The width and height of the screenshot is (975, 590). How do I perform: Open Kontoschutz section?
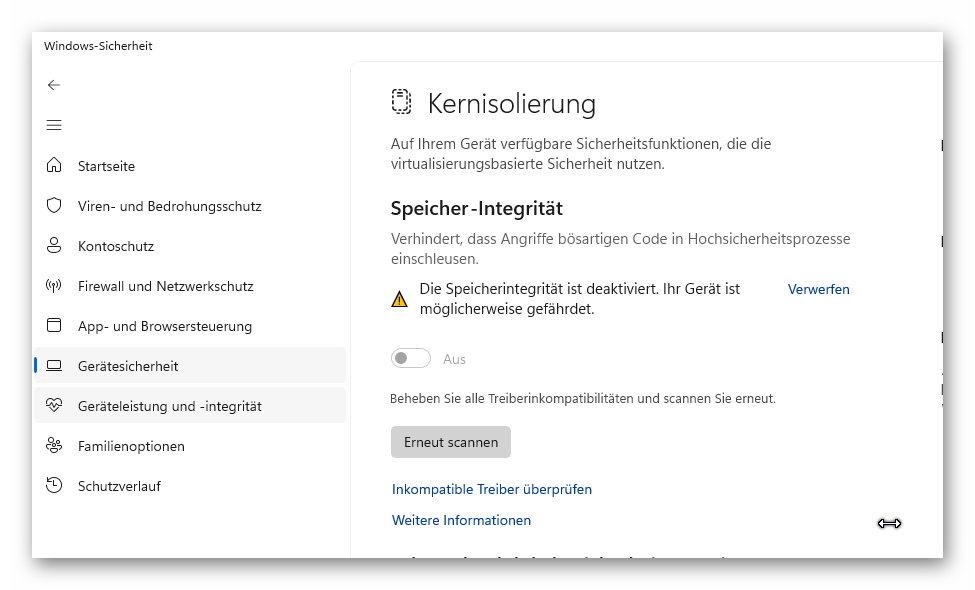pyautogui.click(x=190, y=246)
